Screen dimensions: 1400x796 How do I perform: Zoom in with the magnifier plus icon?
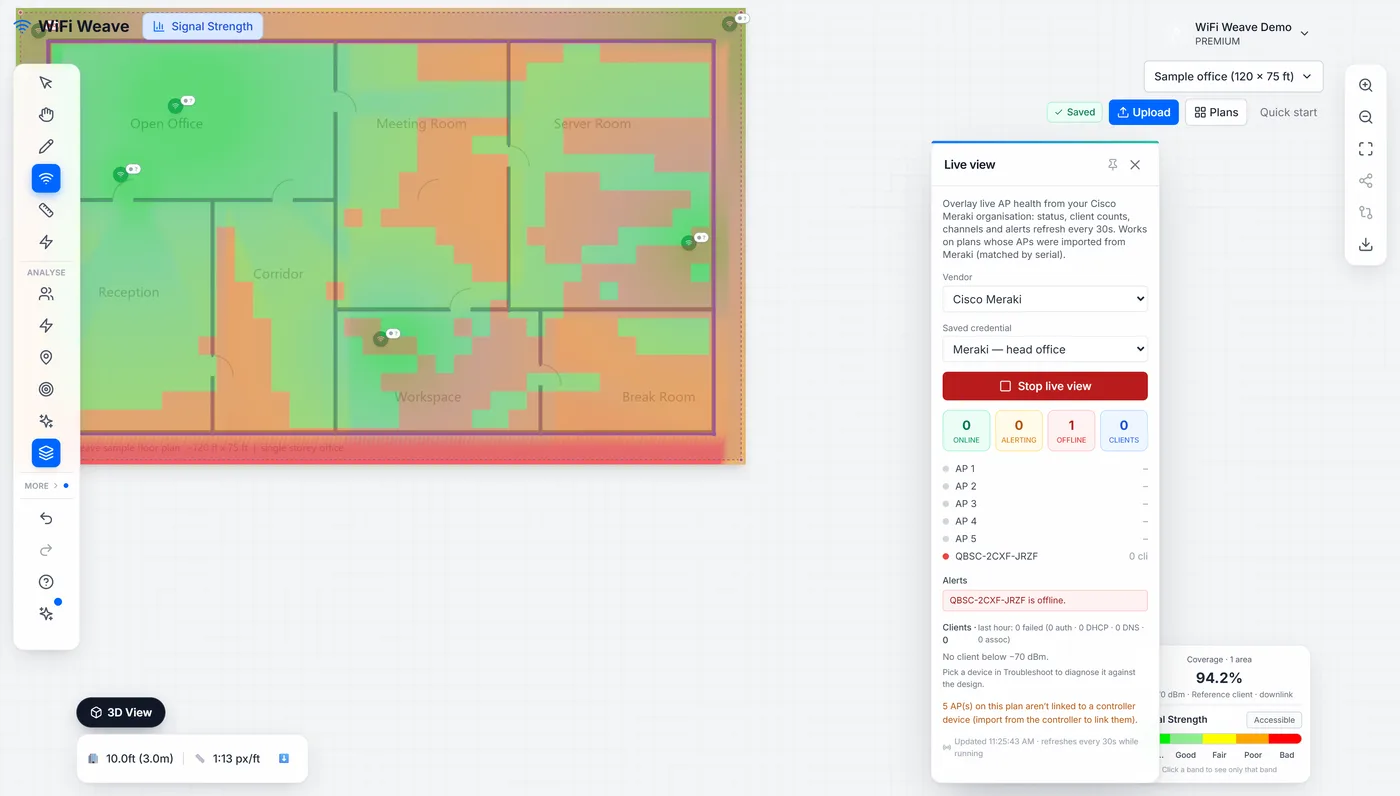click(1366, 86)
